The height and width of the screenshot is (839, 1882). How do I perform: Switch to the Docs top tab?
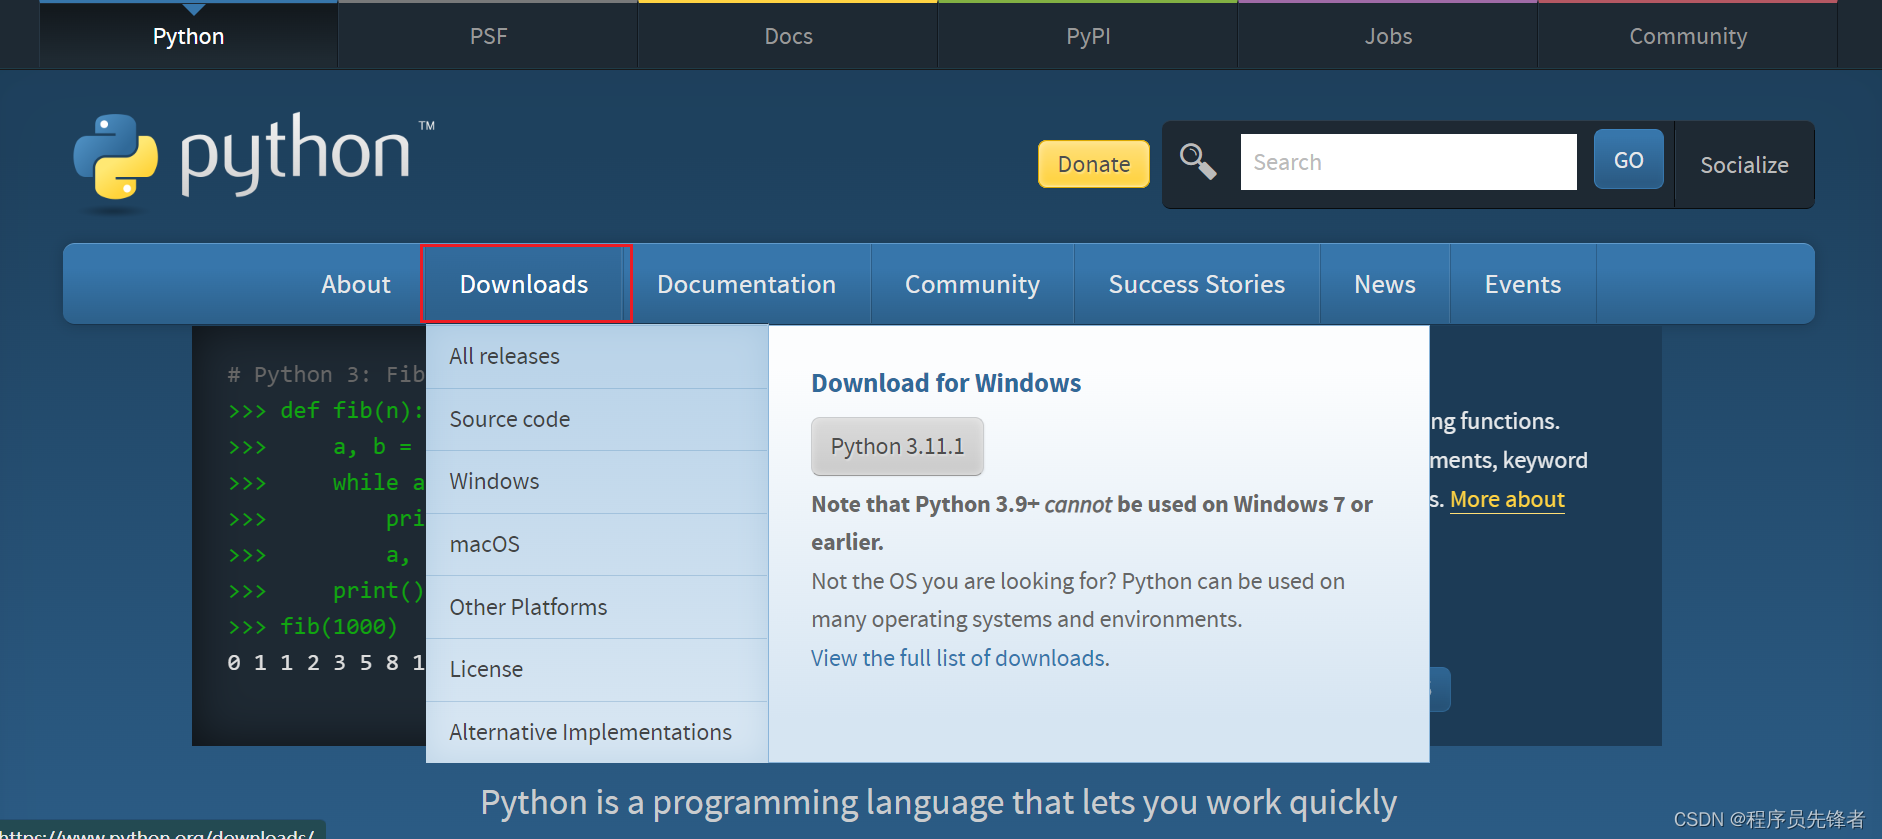click(x=788, y=36)
